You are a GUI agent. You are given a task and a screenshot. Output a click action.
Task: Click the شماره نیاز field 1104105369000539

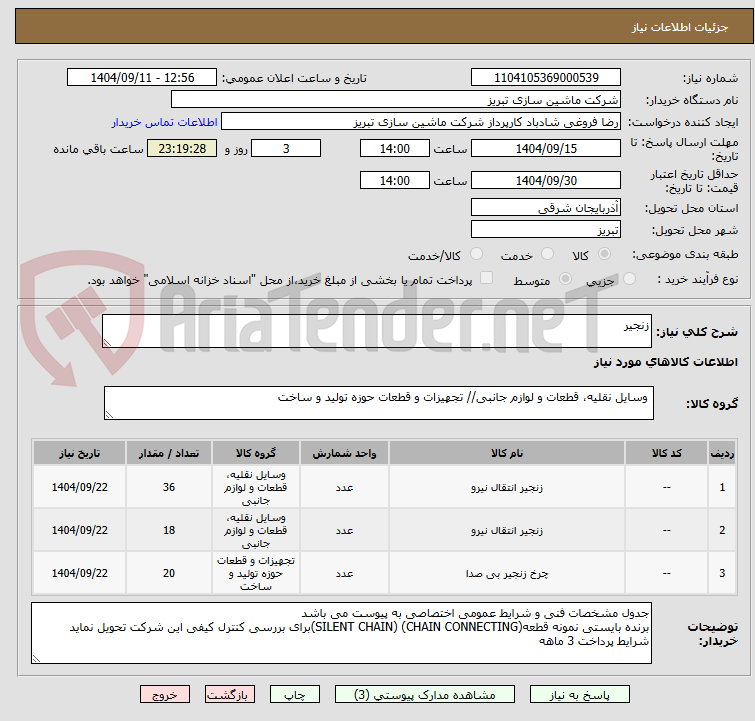pos(546,78)
